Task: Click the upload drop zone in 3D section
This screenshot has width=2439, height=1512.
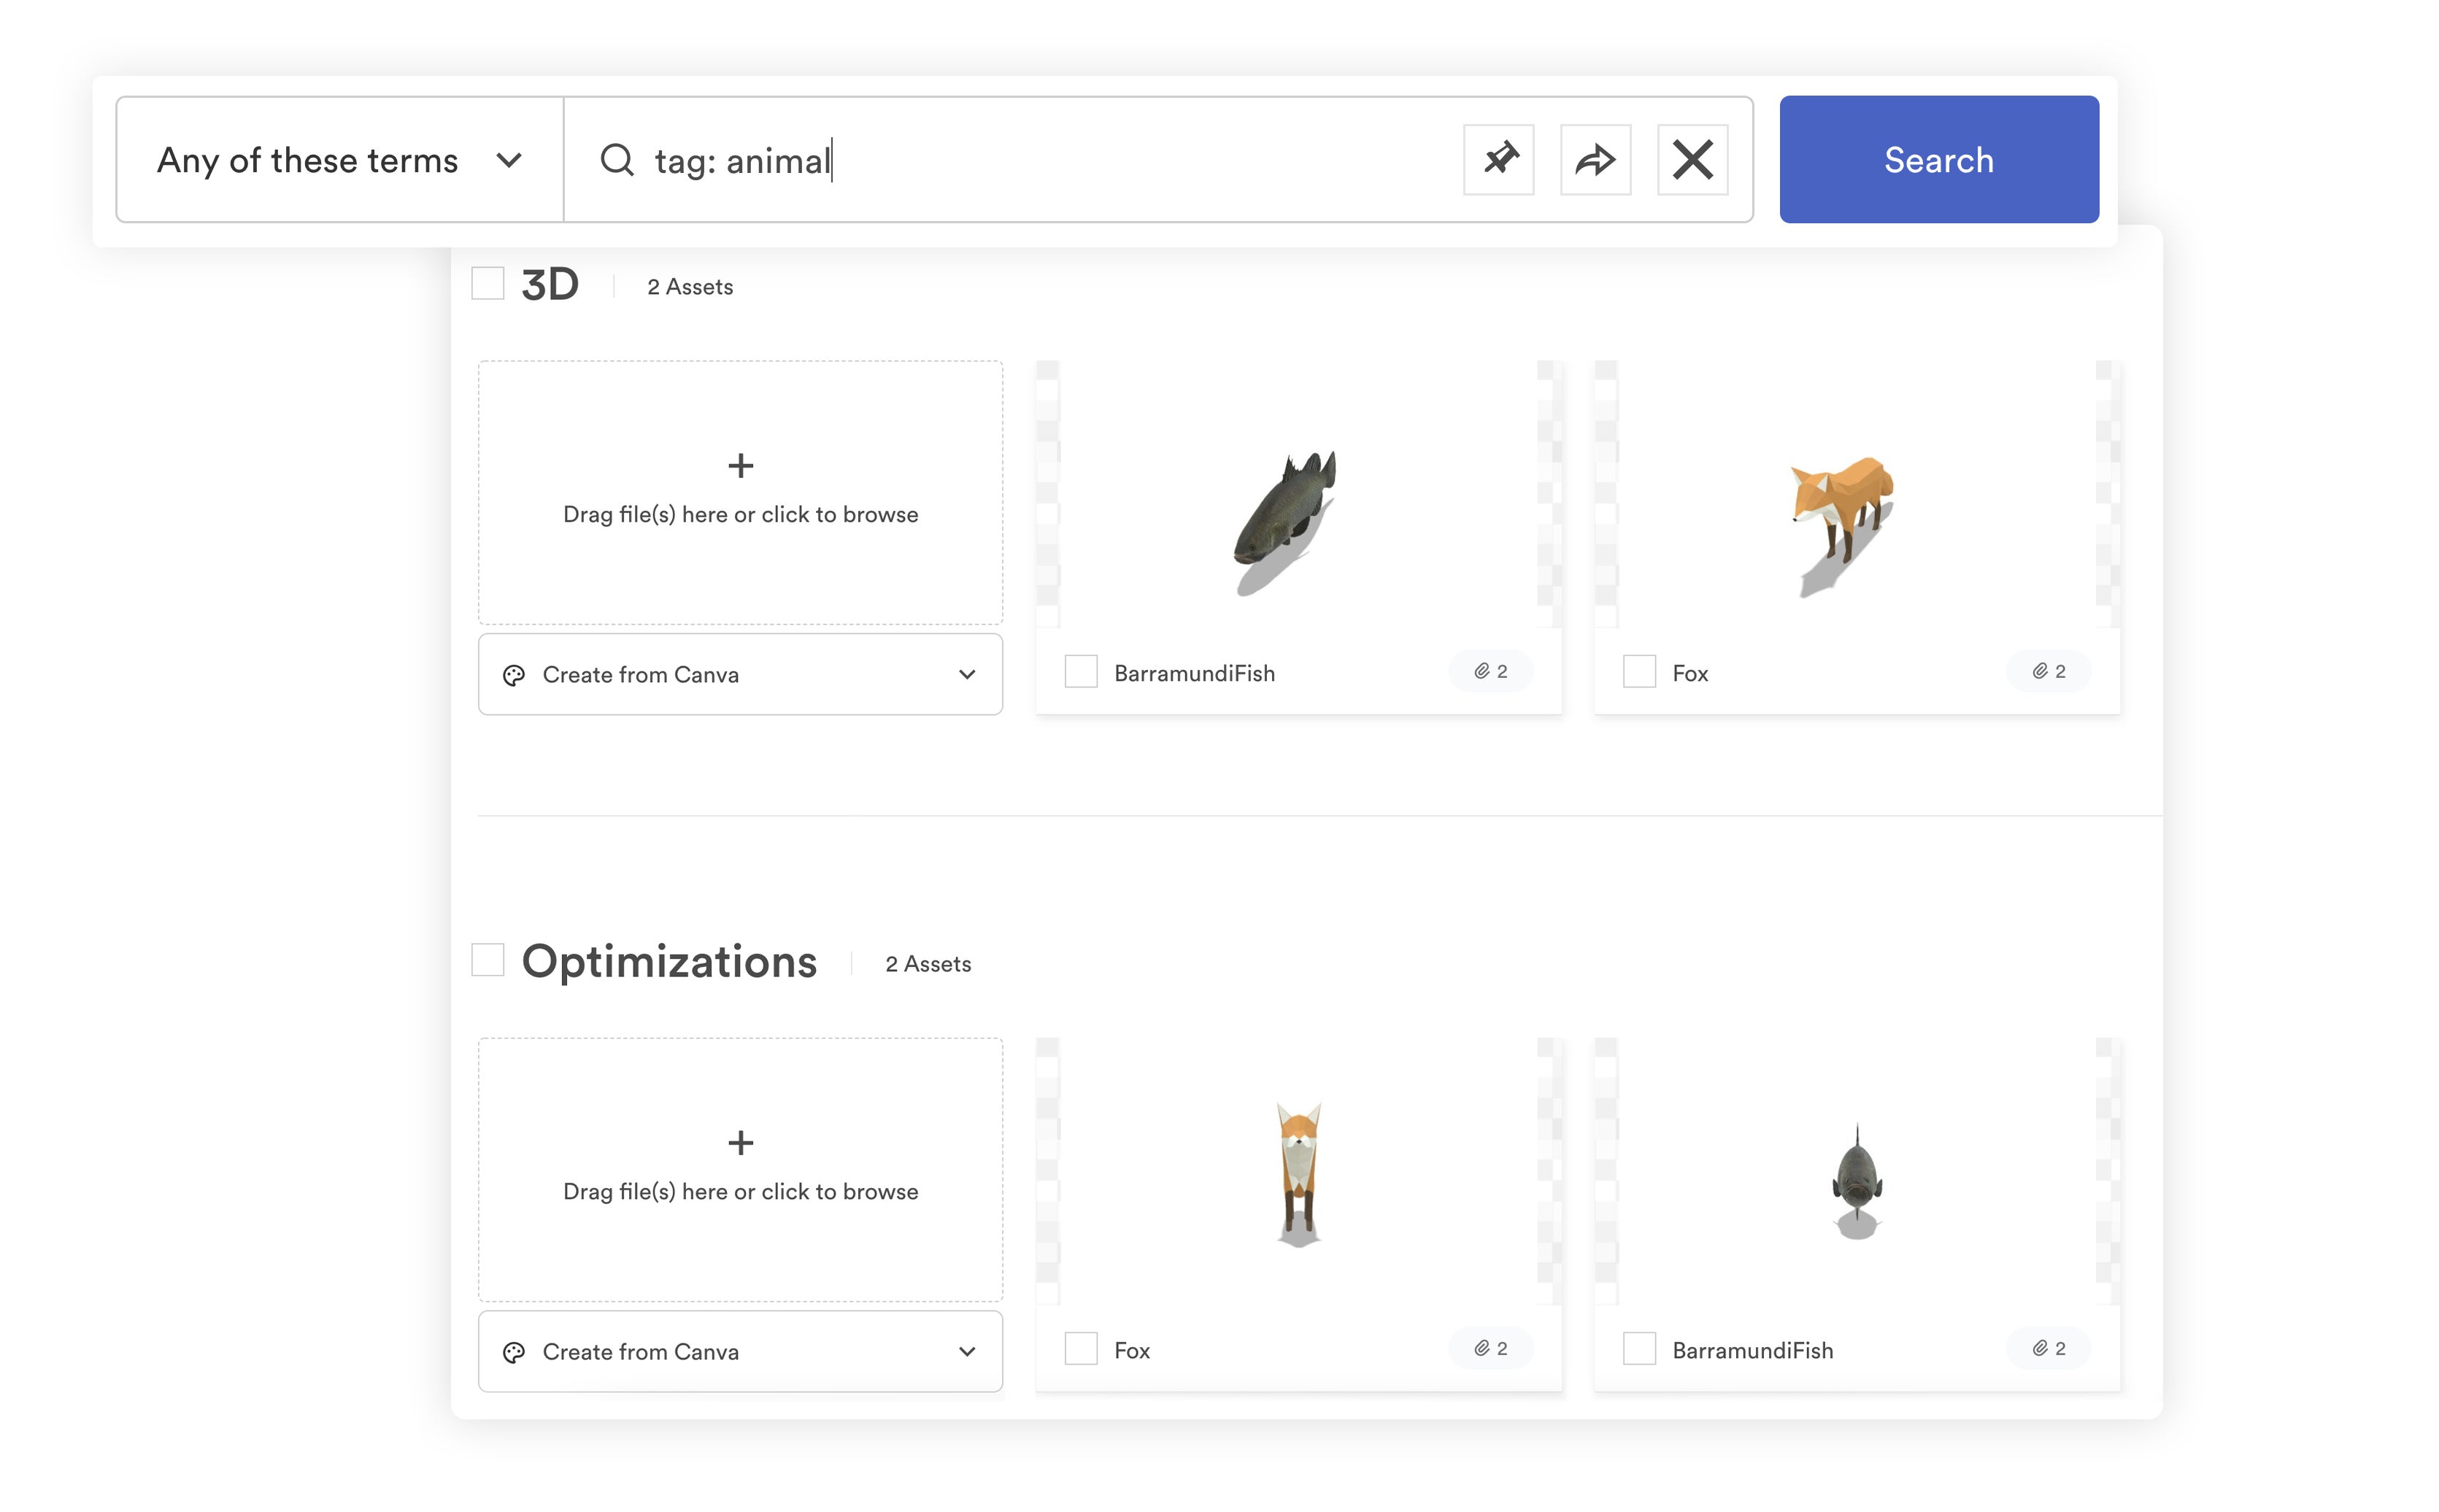Action: 740,493
